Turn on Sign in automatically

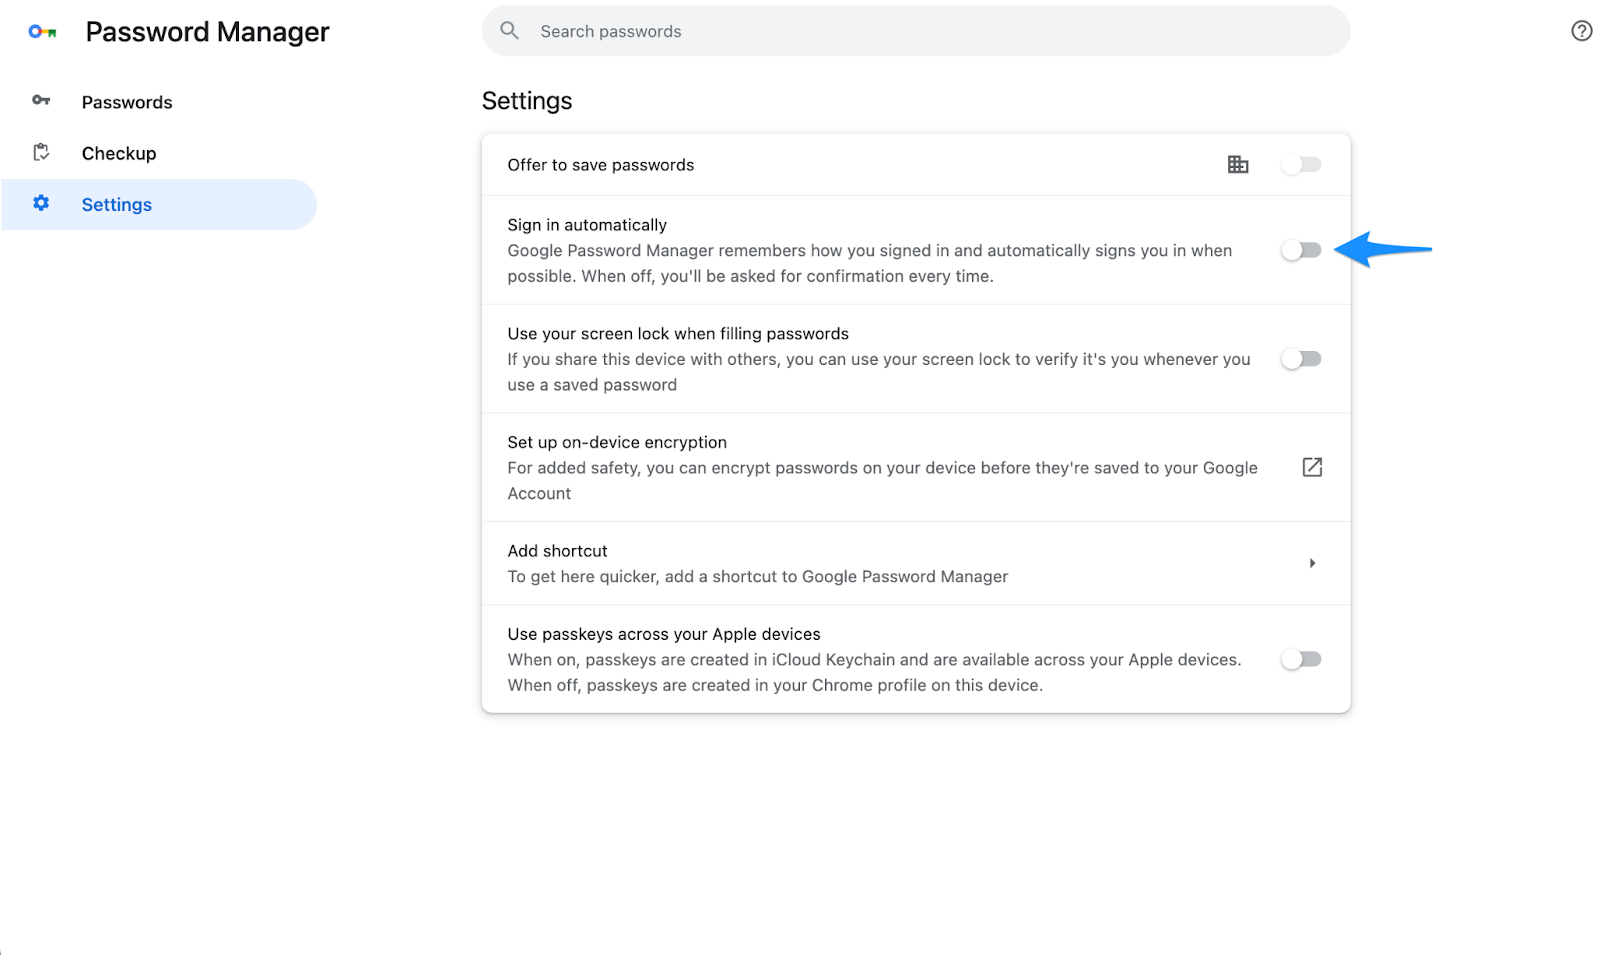(x=1302, y=250)
